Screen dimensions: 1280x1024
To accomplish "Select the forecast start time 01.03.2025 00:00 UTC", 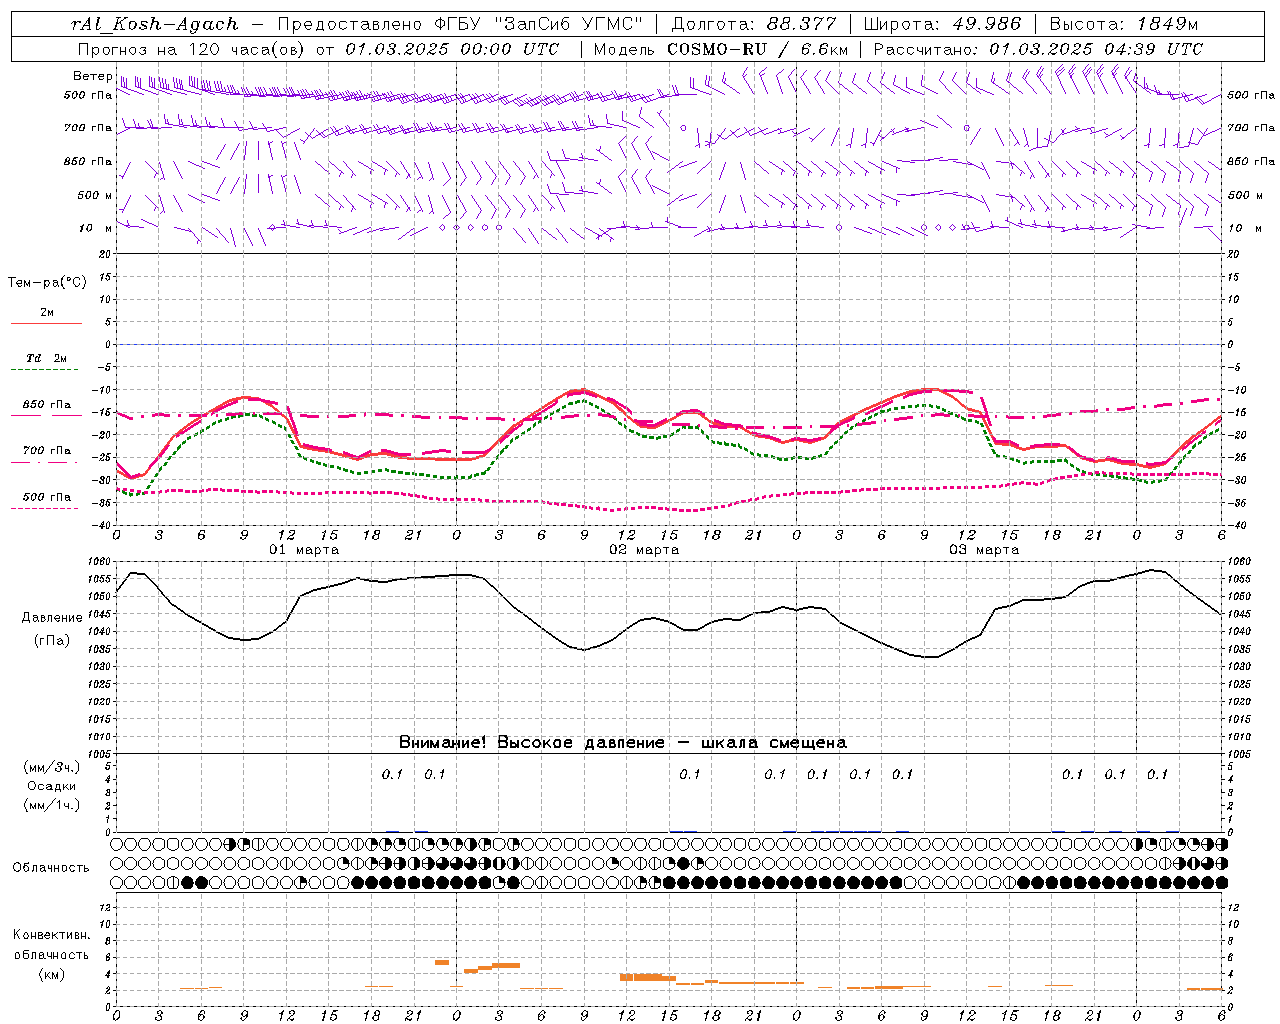I will click(452, 49).
